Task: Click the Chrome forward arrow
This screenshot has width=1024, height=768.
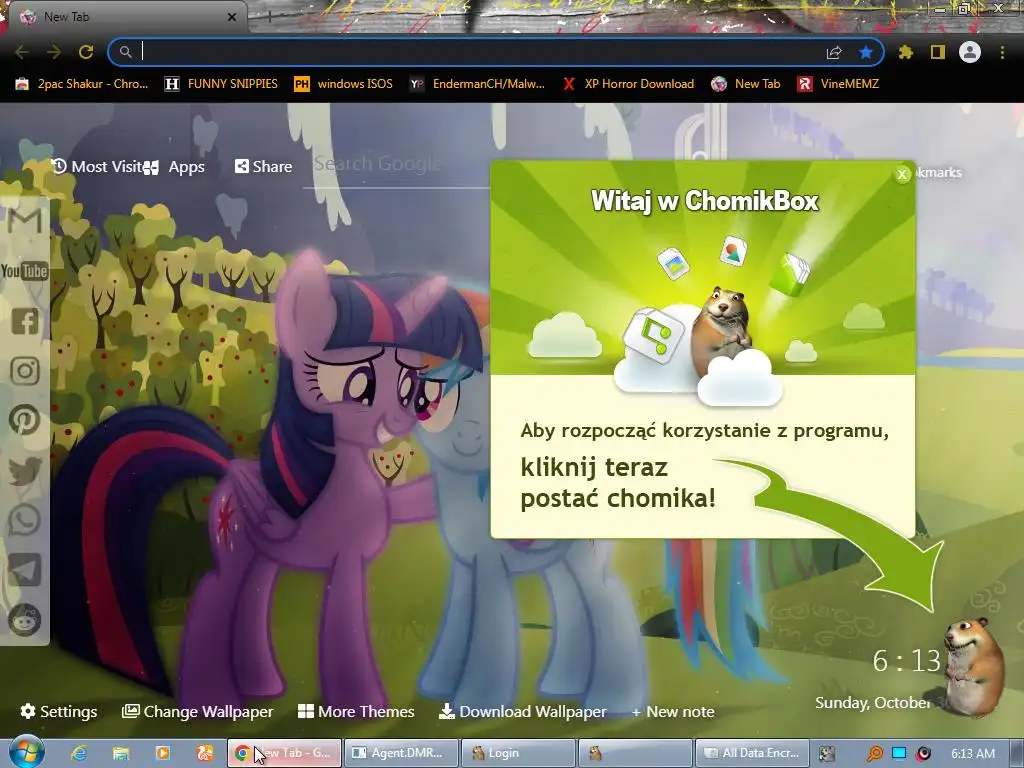Action: pyautogui.click(x=54, y=52)
